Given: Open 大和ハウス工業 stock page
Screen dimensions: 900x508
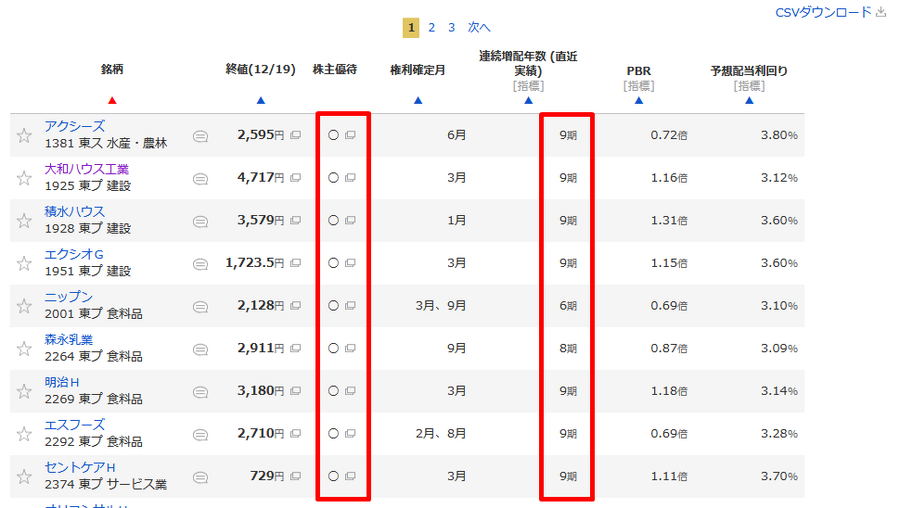Looking at the screenshot, I should 87,169.
